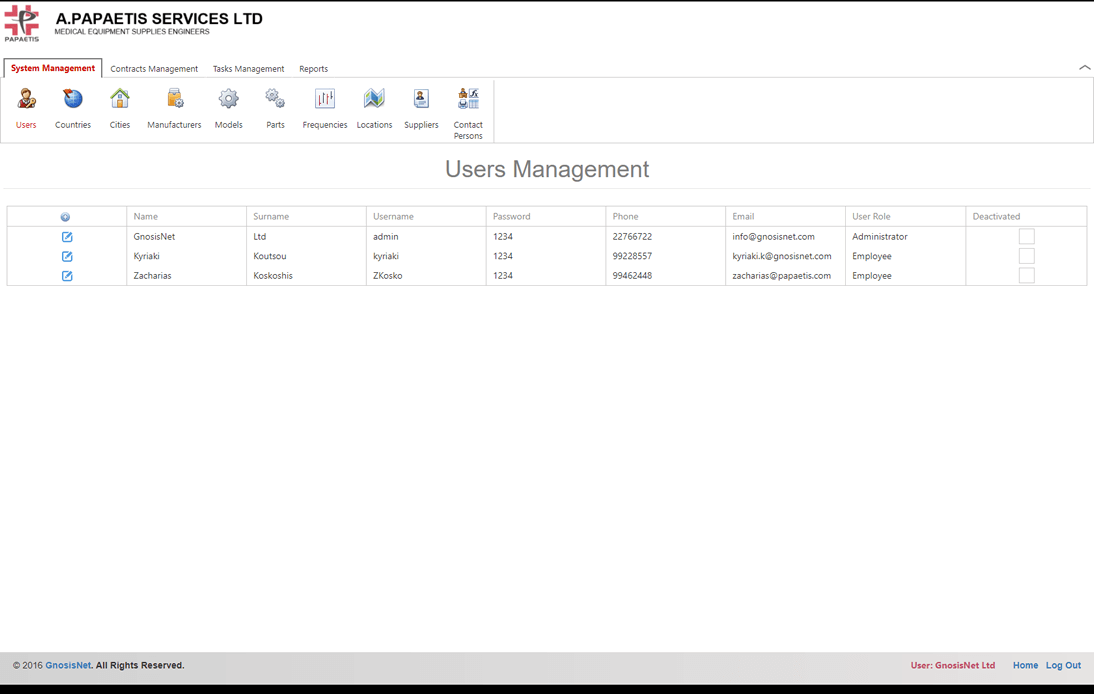Click the Parts icon in ribbon

click(x=275, y=100)
